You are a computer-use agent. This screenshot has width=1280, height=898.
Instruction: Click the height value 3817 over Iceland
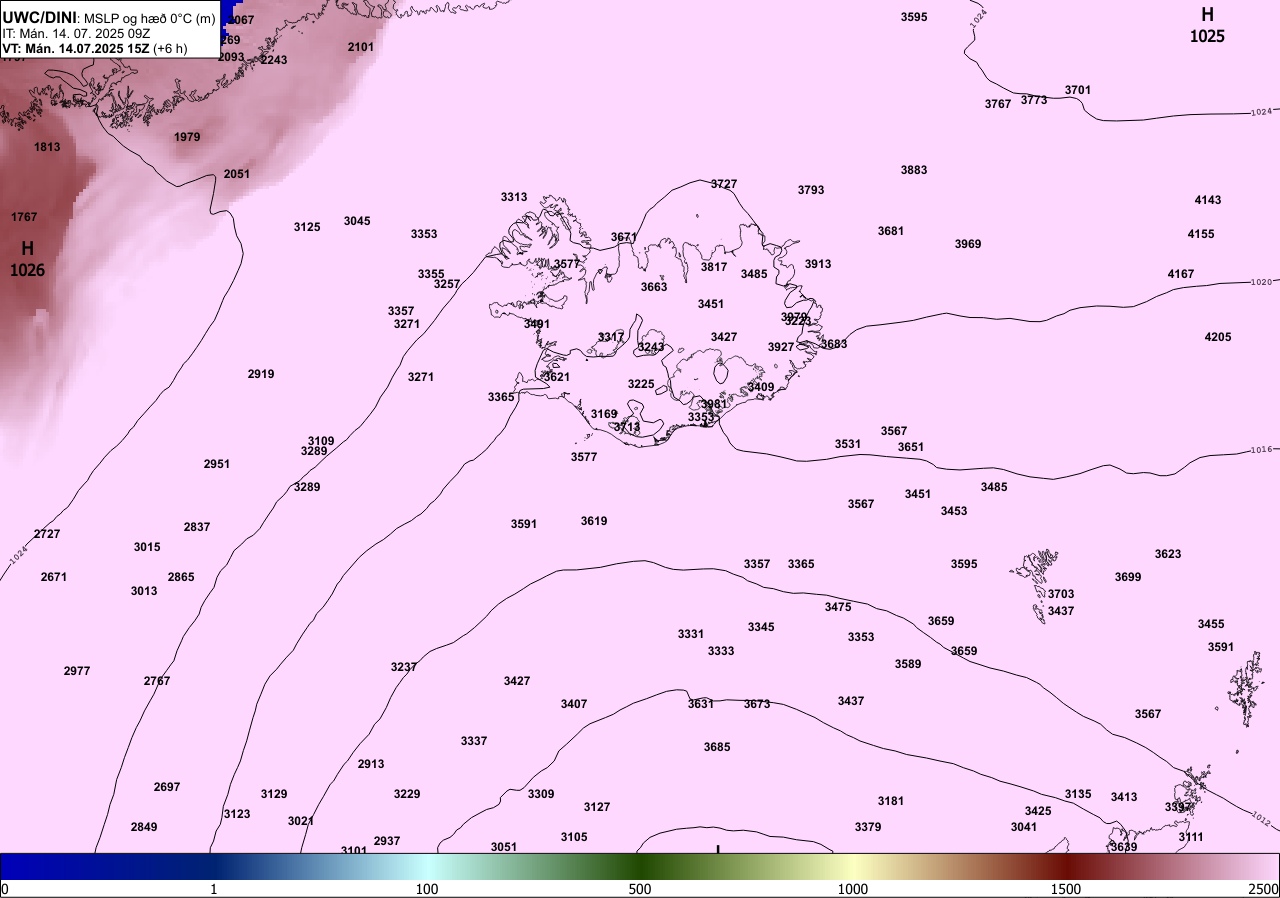(714, 267)
